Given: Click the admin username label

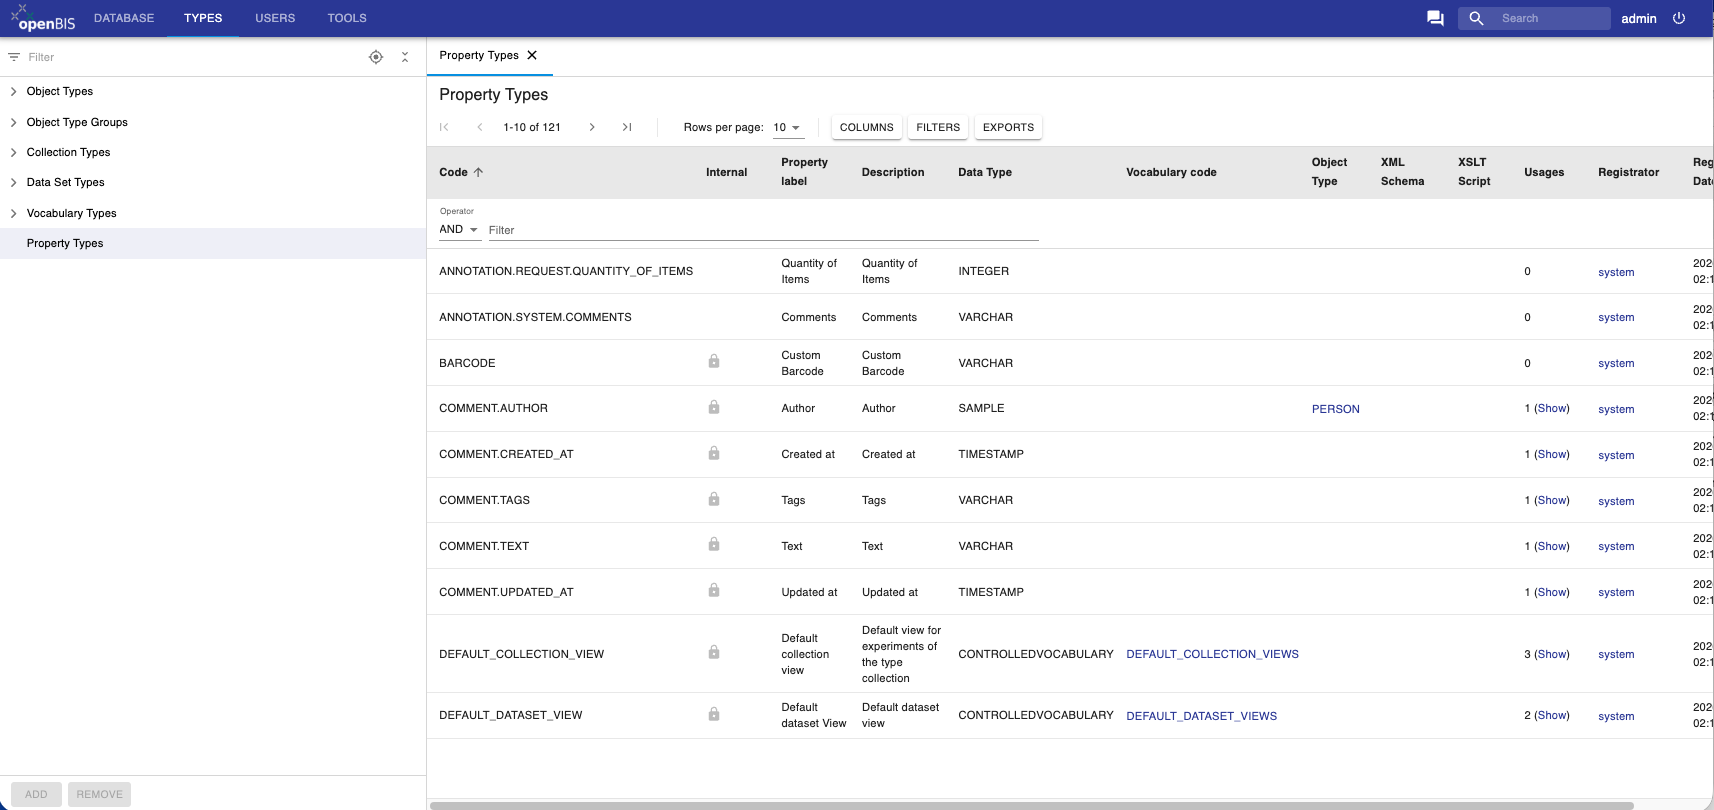Looking at the screenshot, I should pyautogui.click(x=1638, y=18).
